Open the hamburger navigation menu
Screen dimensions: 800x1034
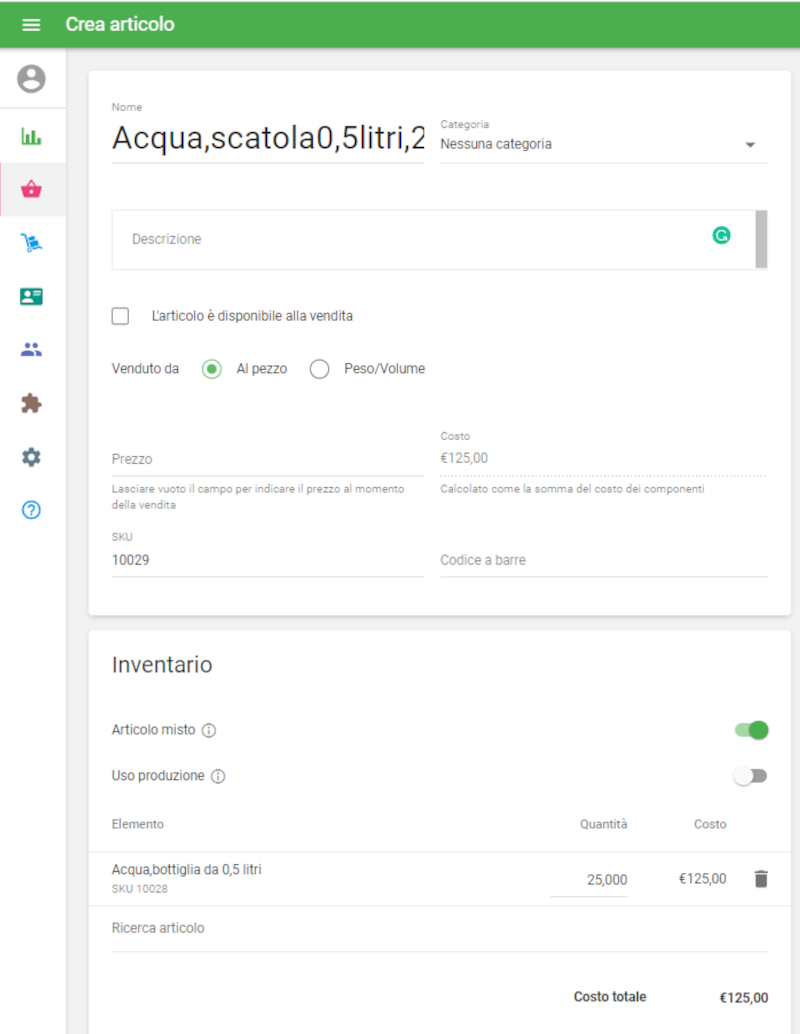[x=32, y=24]
